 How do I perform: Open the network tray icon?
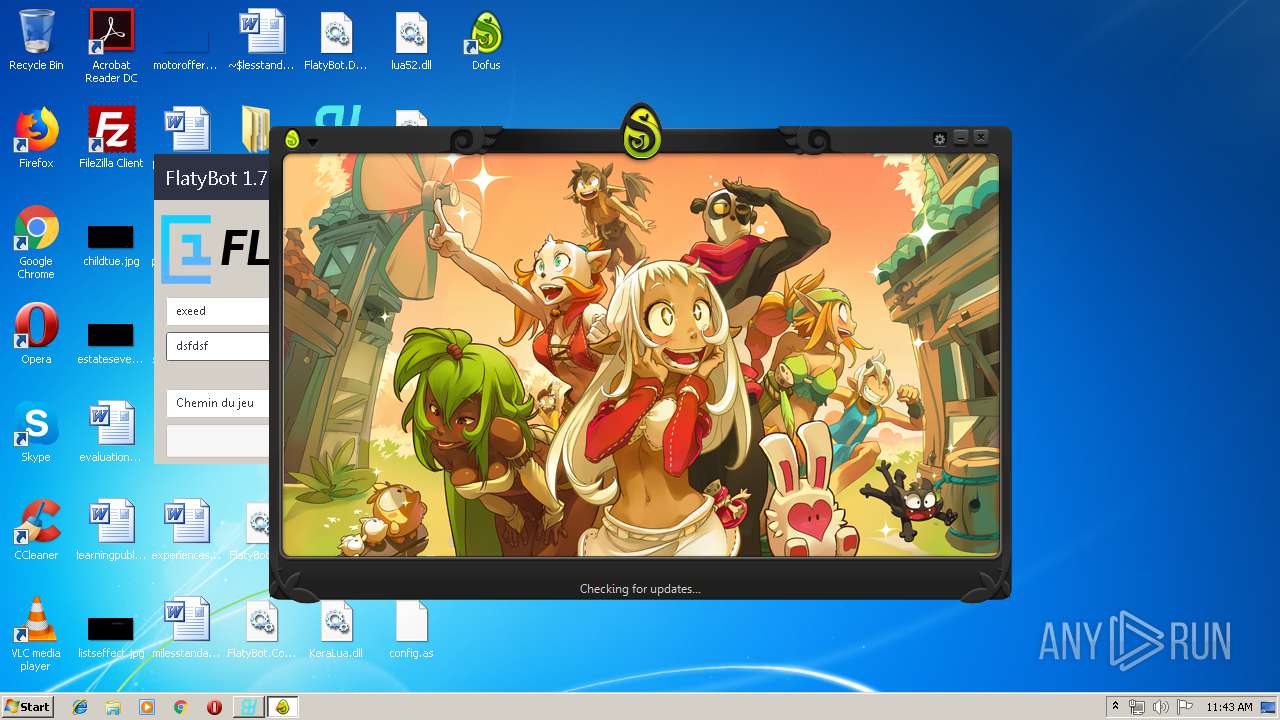1137,707
